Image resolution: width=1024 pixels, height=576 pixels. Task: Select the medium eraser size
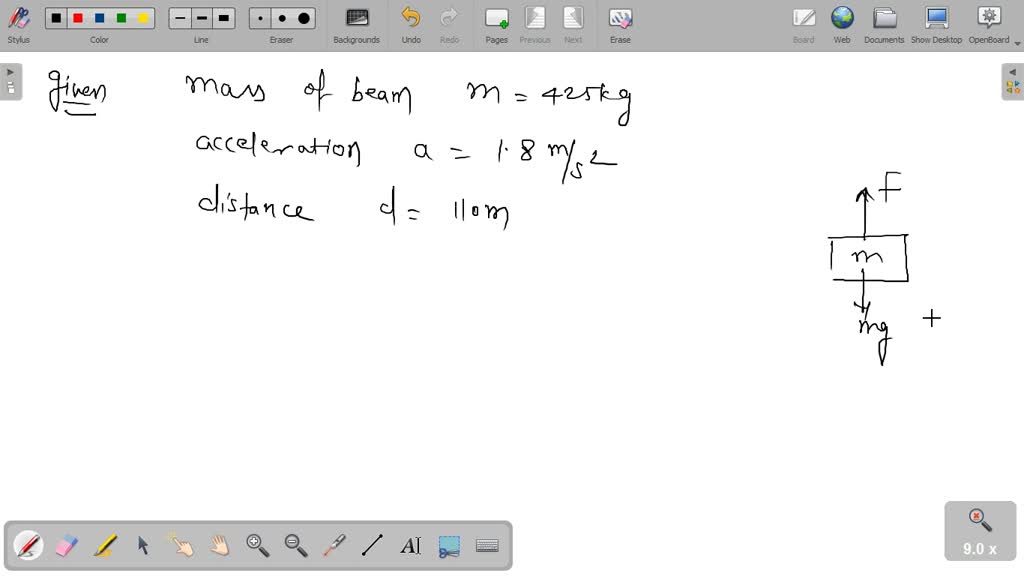pos(282,18)
